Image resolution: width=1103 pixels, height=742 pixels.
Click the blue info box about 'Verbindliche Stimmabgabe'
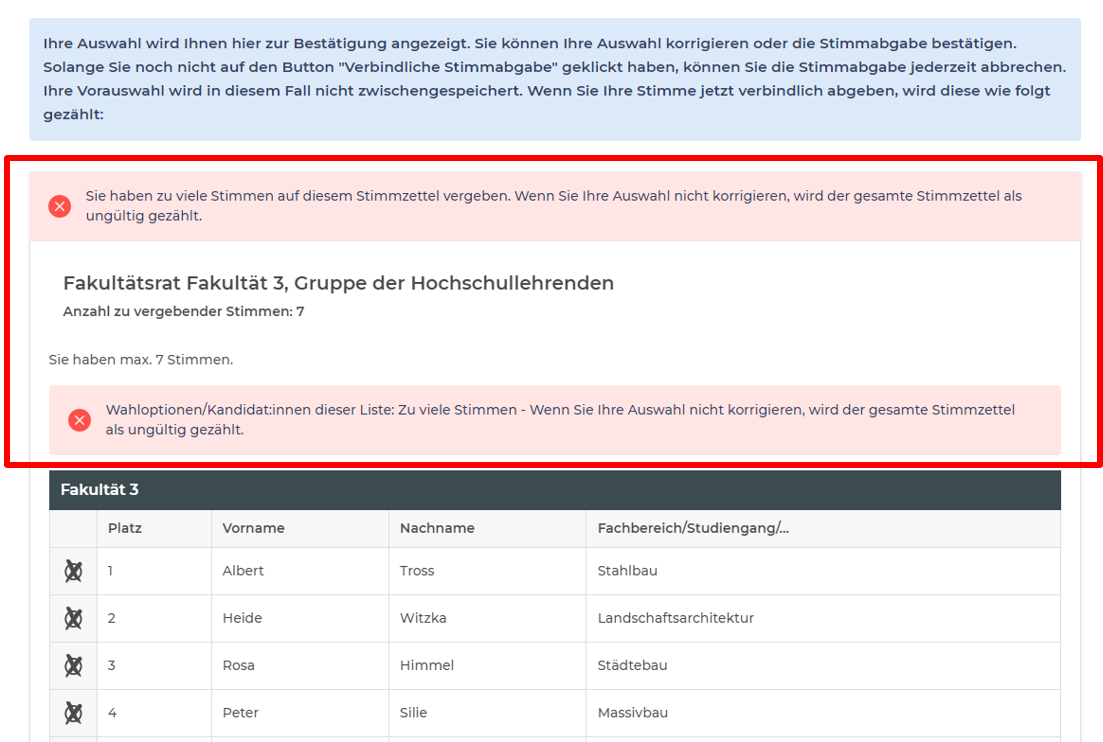coord(555,79)
